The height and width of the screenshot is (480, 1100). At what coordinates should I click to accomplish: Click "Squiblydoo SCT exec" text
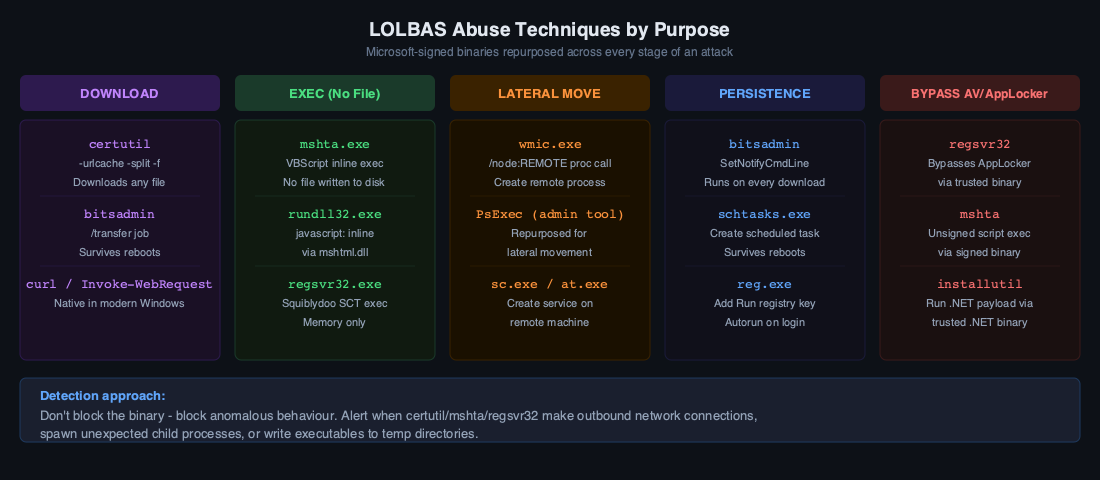click(x=335, y=303)
